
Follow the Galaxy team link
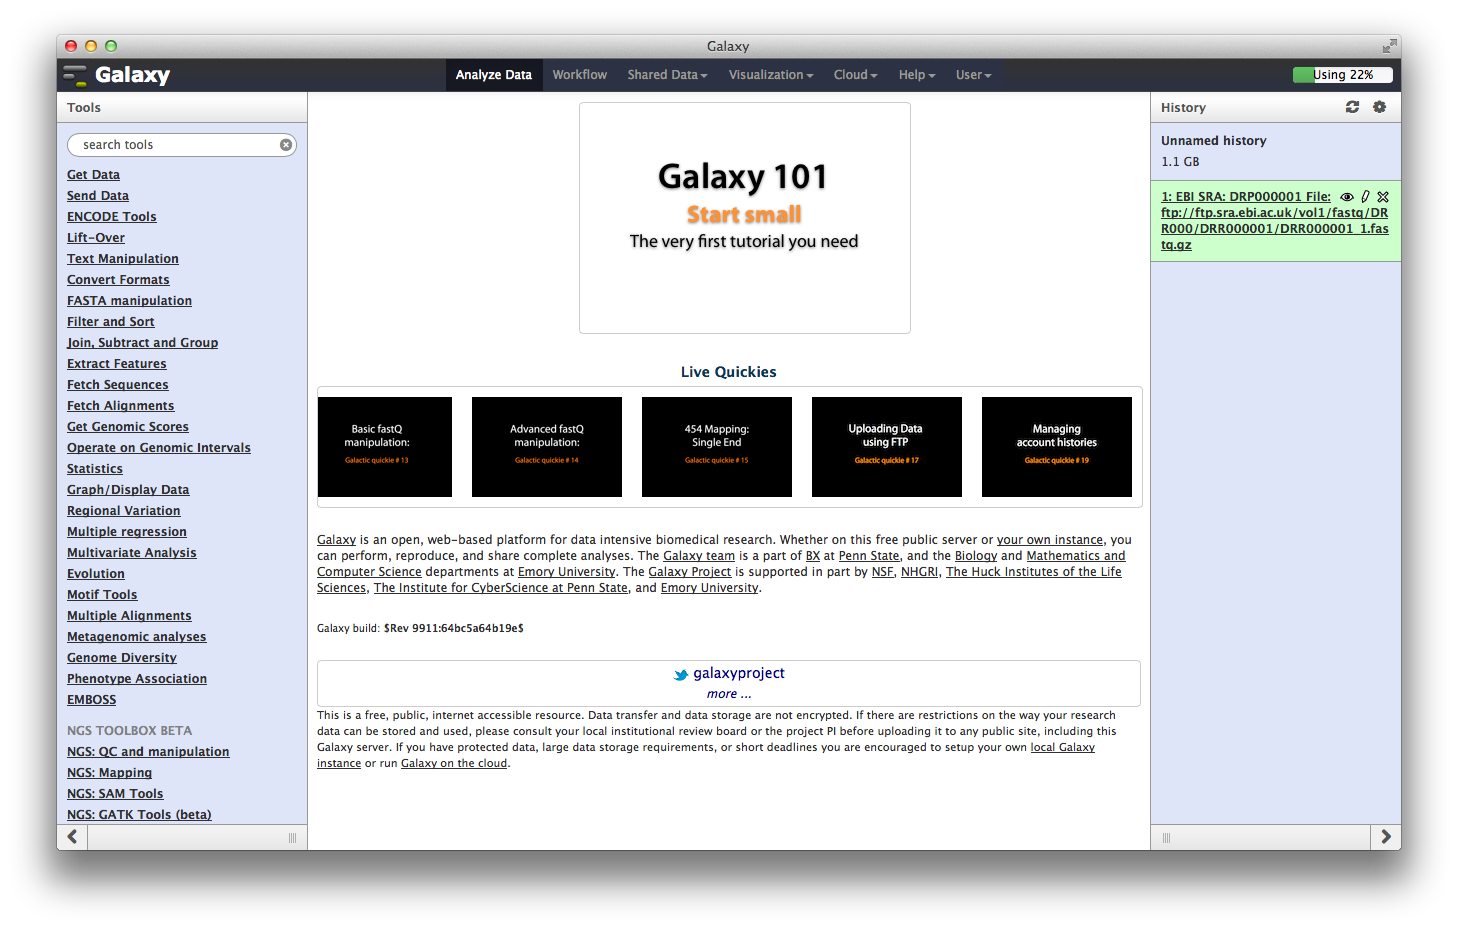(x=699, y=556)
